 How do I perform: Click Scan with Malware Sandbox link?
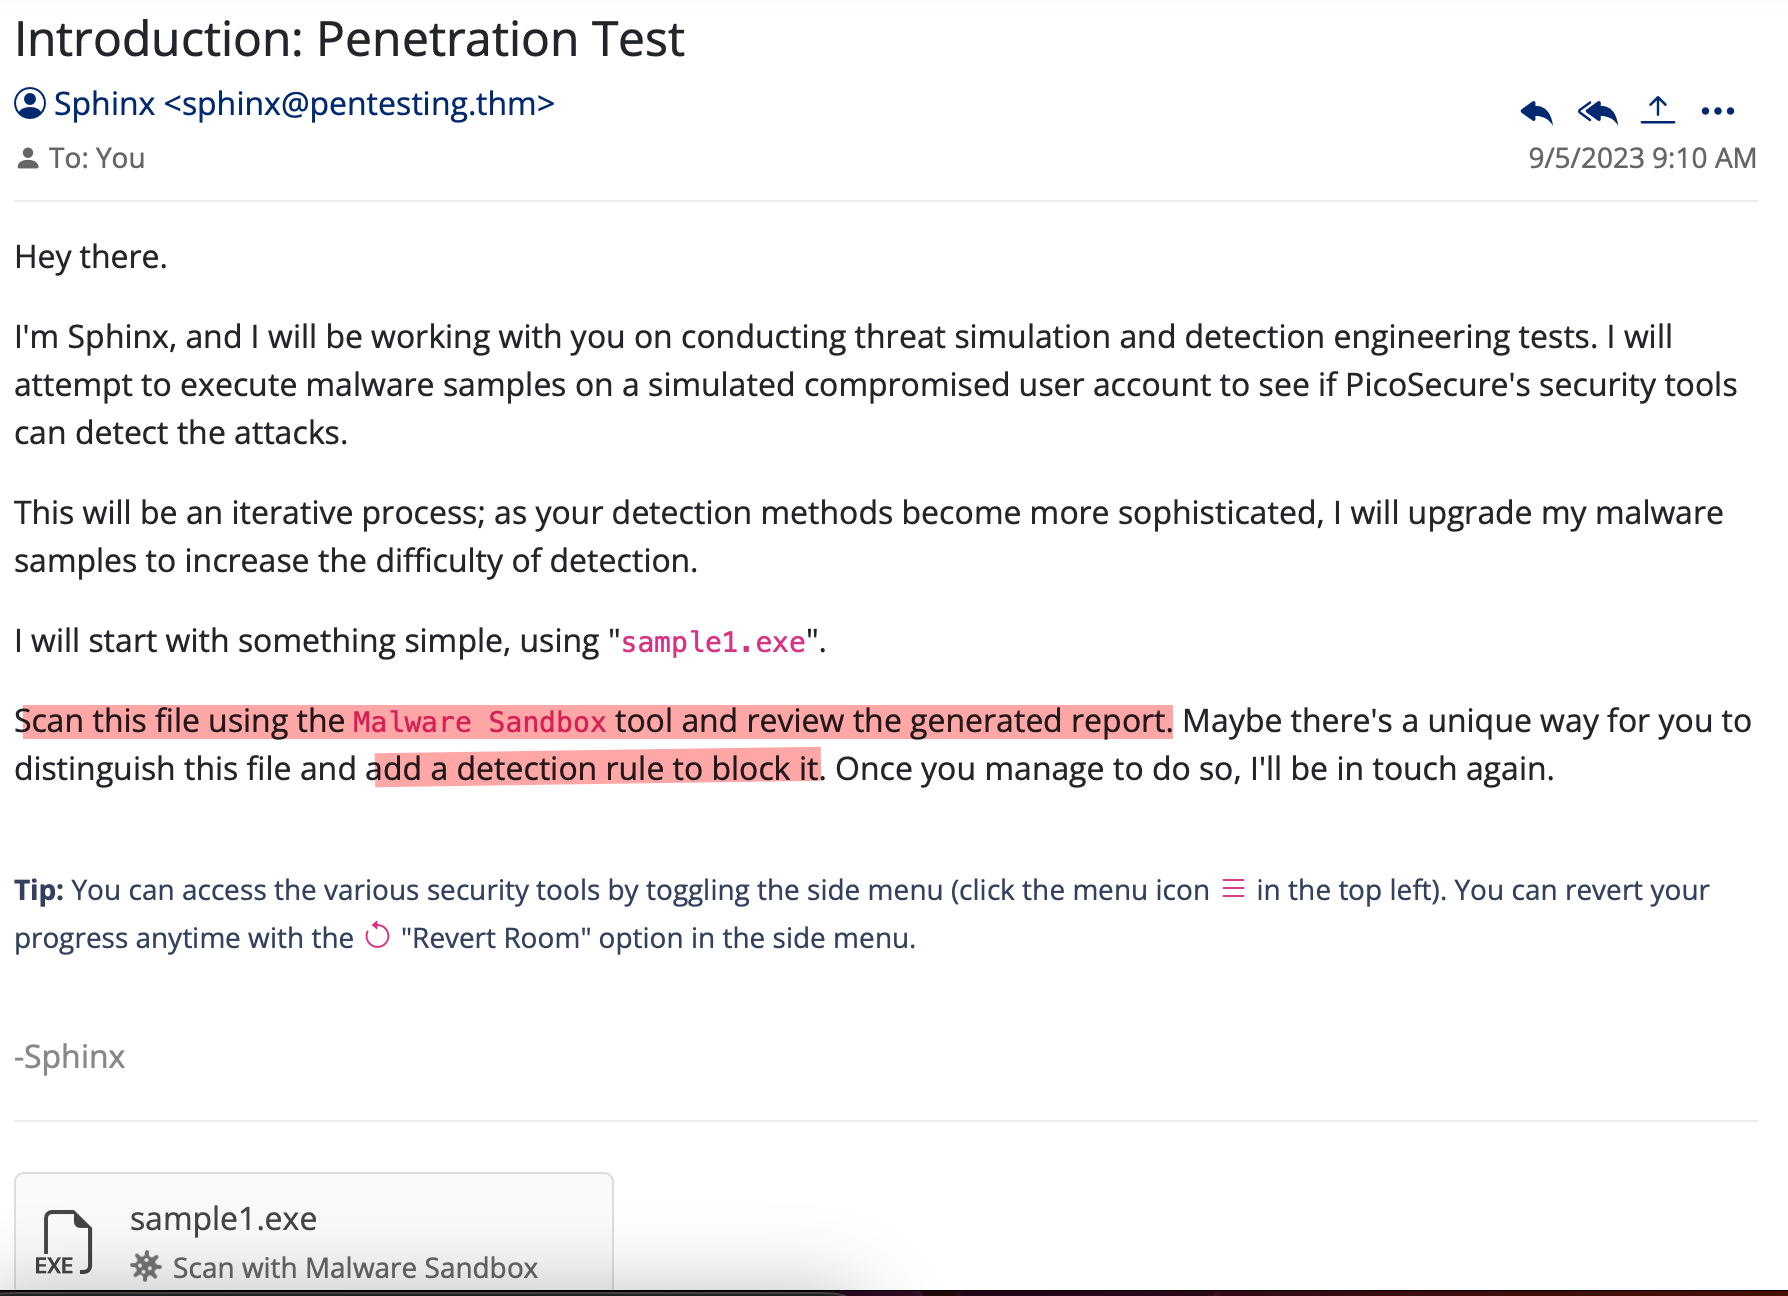(x=355, y=1268)
